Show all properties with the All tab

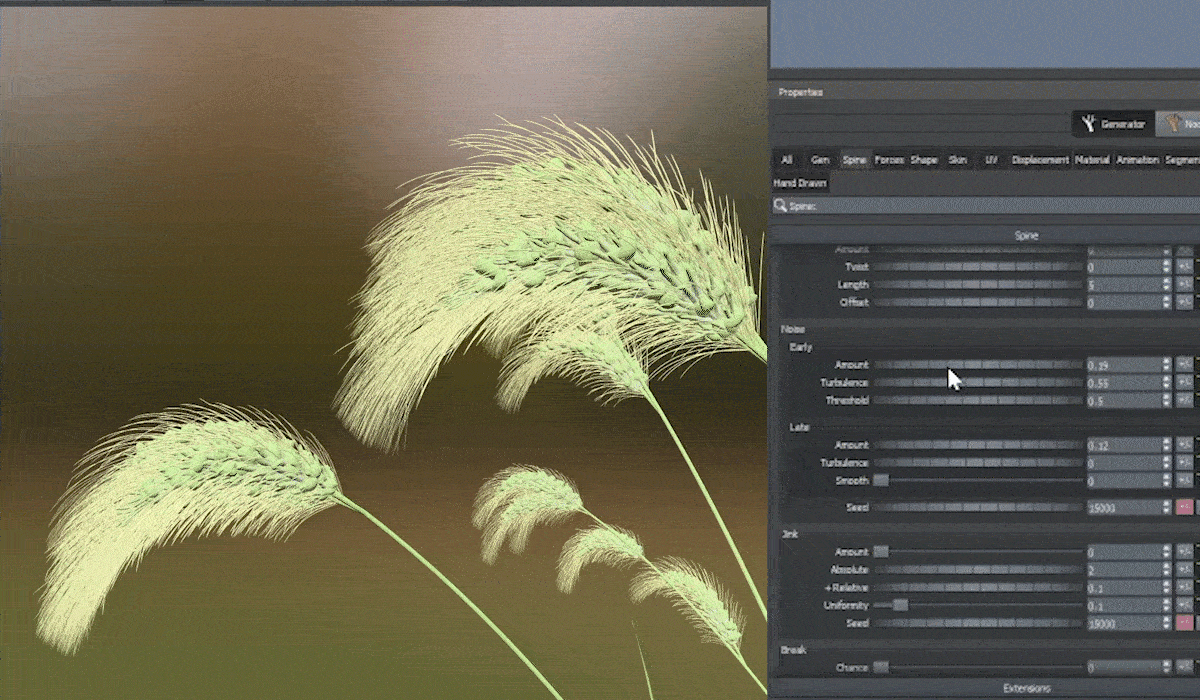pyautogui.click(x=787, y=160)
